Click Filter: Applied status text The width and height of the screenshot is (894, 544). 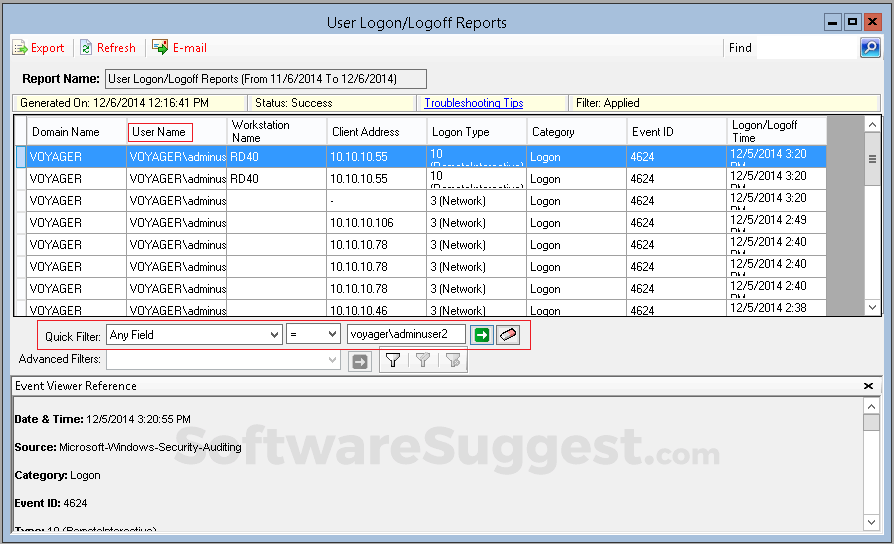click(607, 103)
